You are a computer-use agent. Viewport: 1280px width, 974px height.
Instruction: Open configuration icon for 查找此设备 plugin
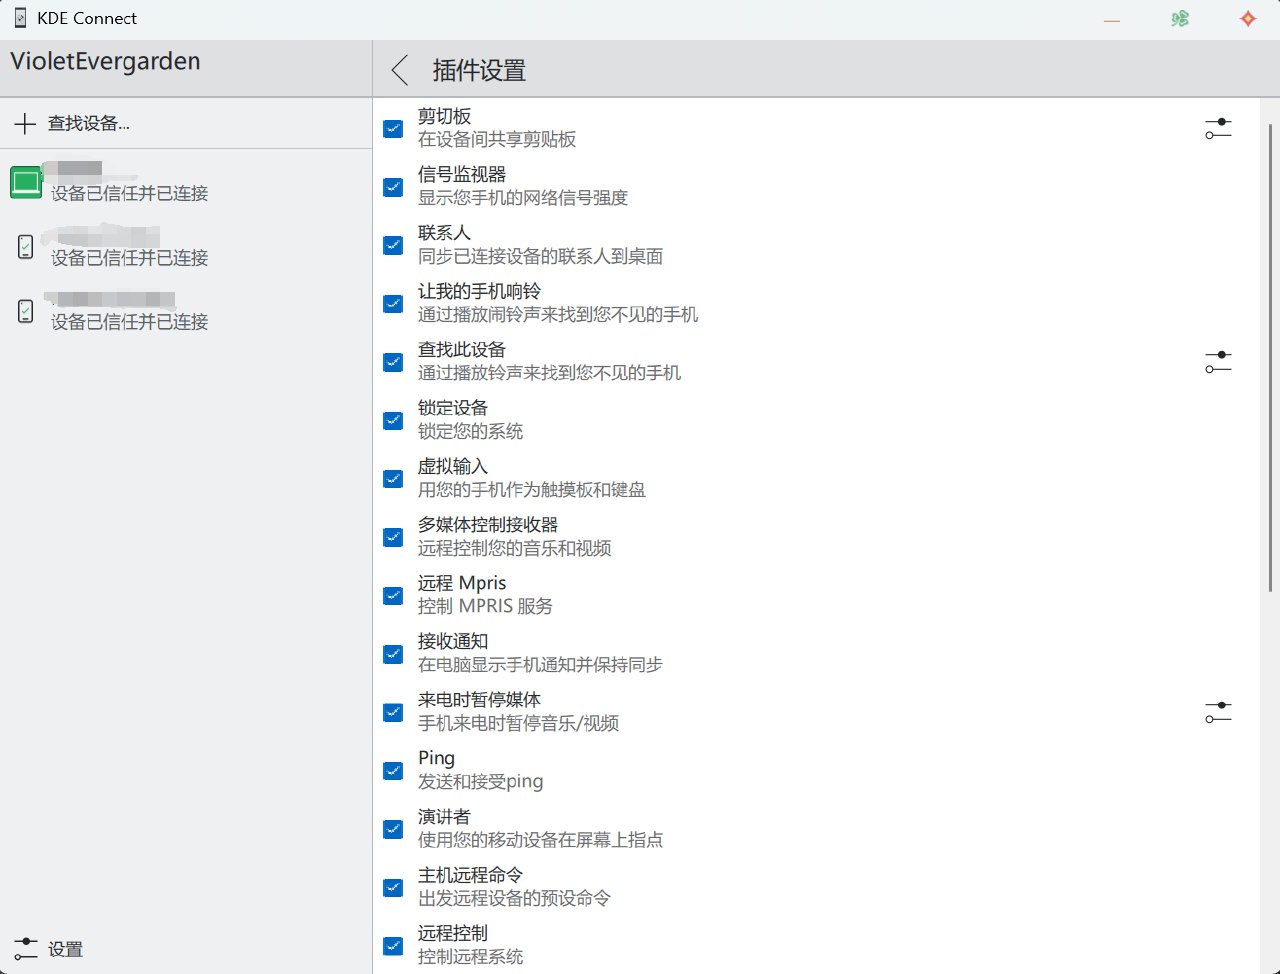[x=1217, y=362]
